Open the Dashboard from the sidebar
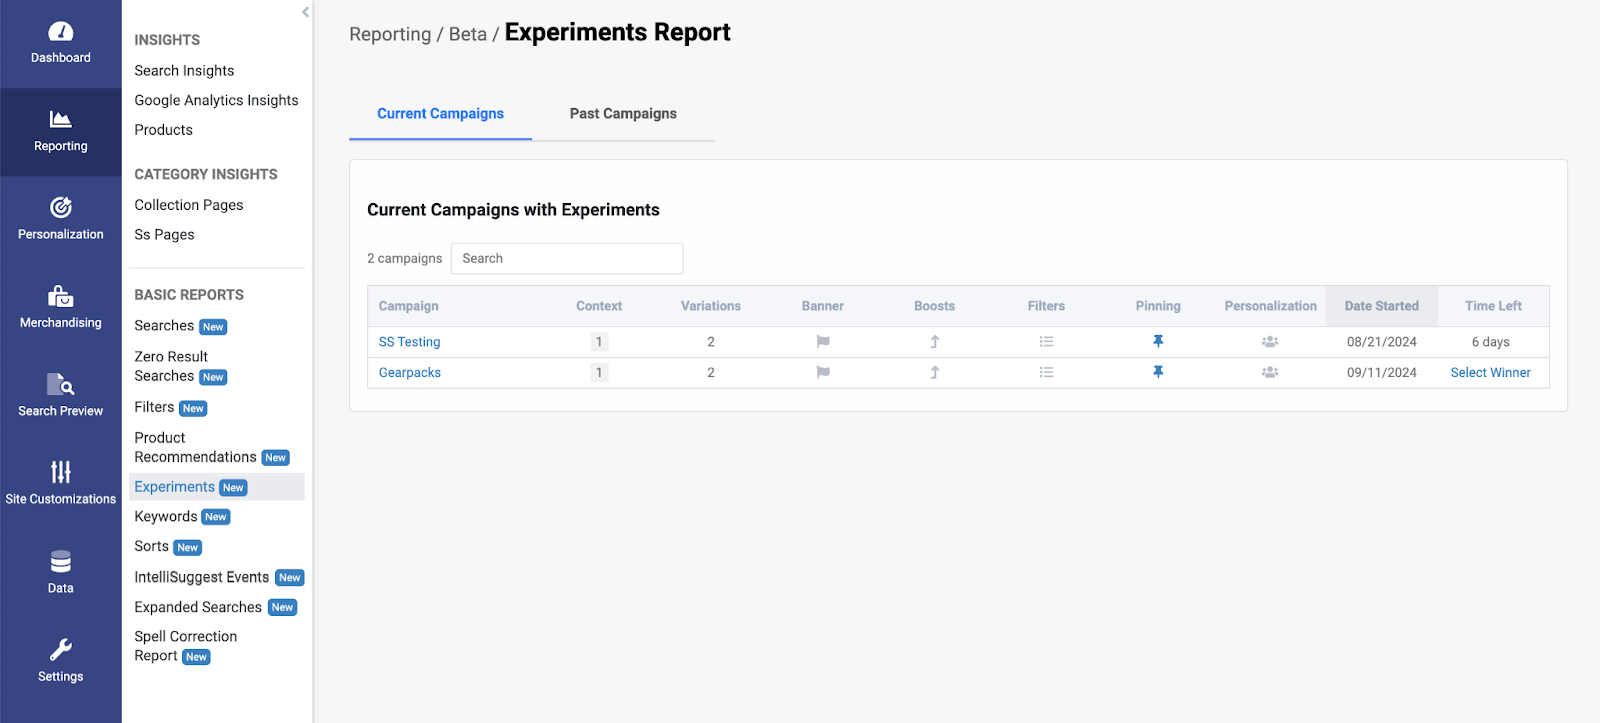 [x=60, y=43]
